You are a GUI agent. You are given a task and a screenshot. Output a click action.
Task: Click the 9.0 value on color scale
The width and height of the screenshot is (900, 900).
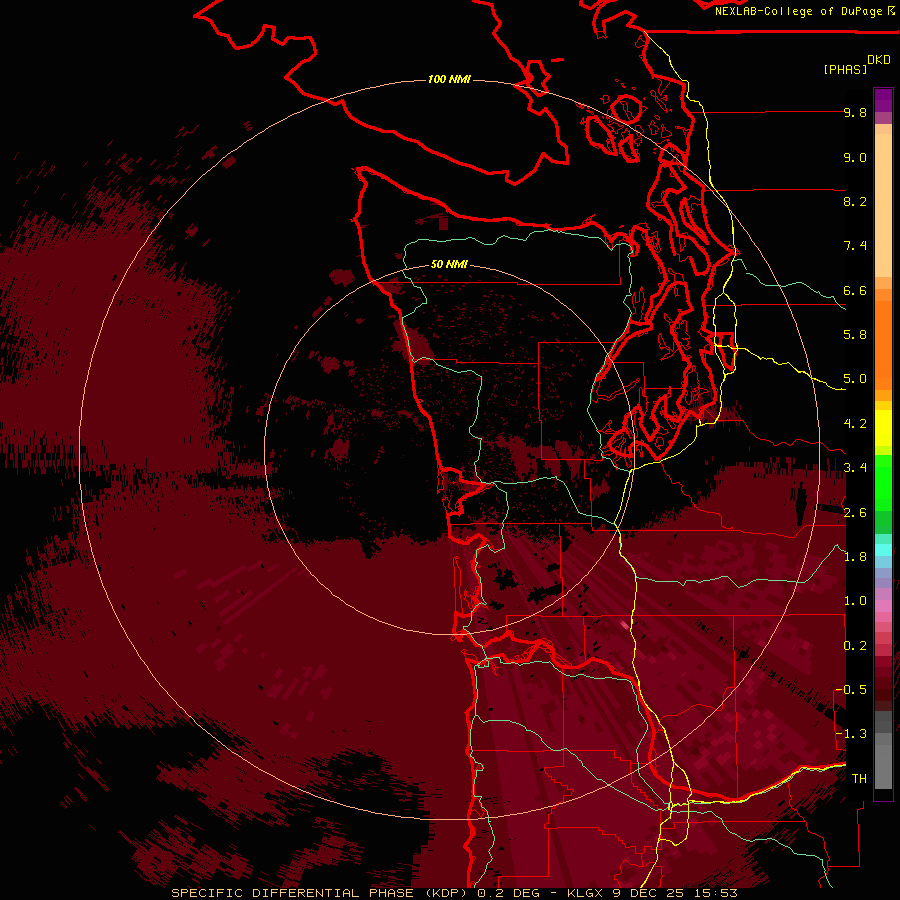click(855, 157)
